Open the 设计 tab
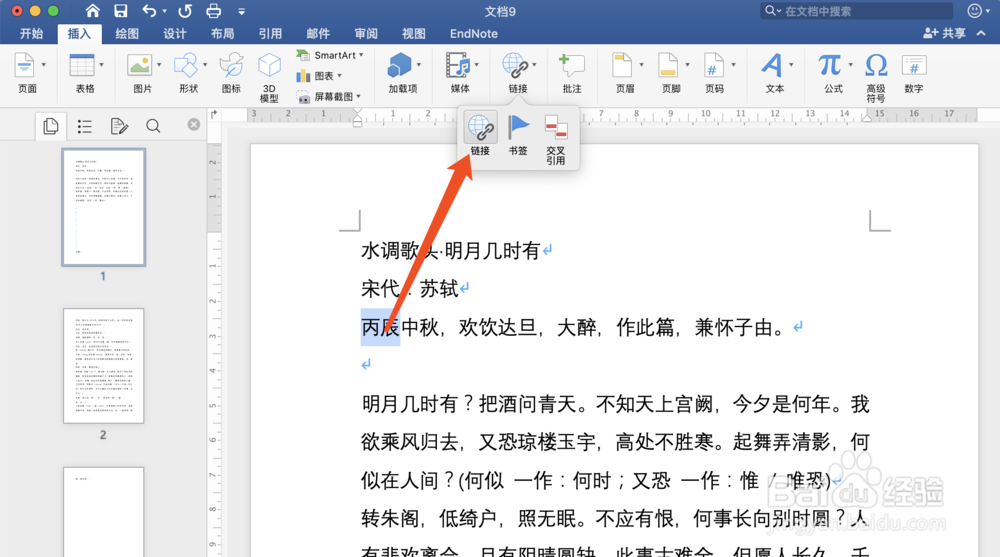Viewport: 1000px width, 557px height. point(175,34)
